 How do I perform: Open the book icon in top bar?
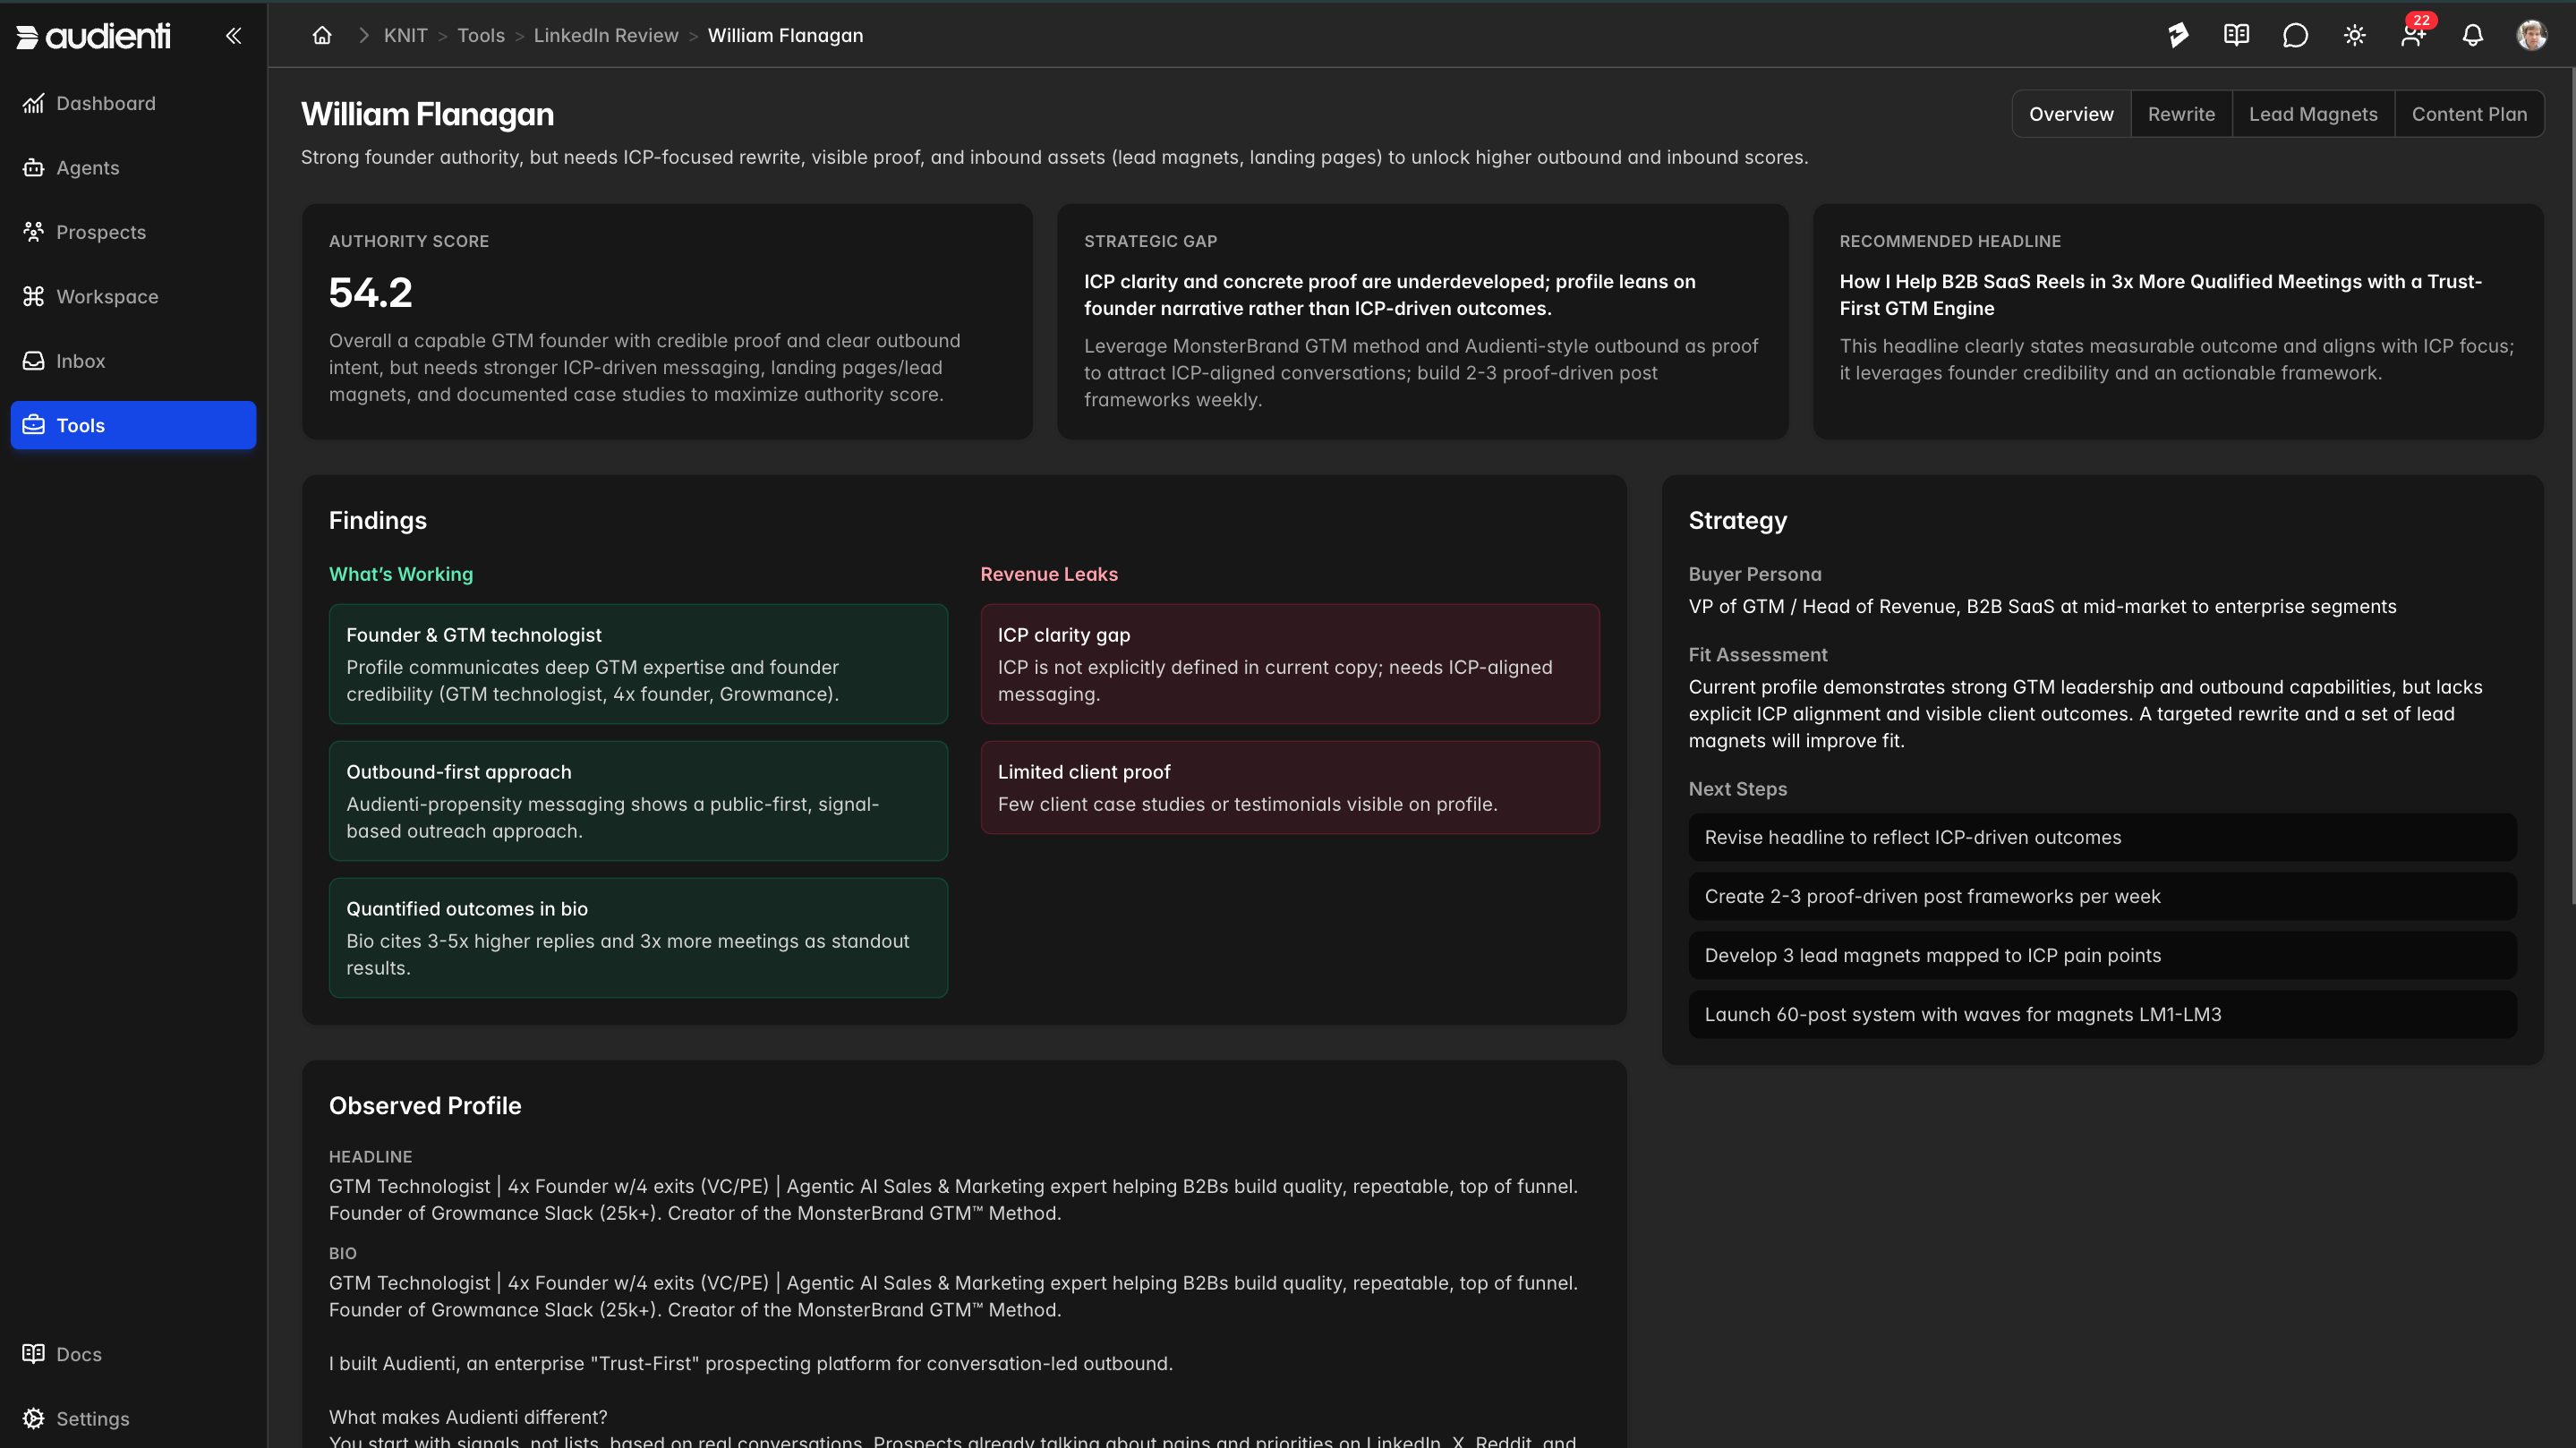click(x=2236, y=35)
